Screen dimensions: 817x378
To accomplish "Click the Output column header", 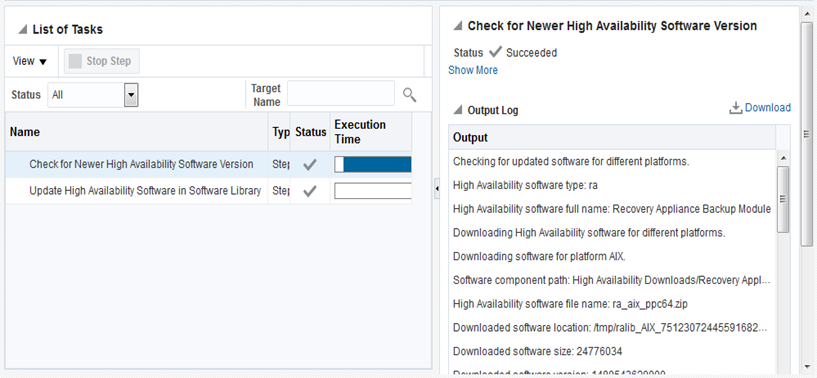I will [x=612, y=137].
